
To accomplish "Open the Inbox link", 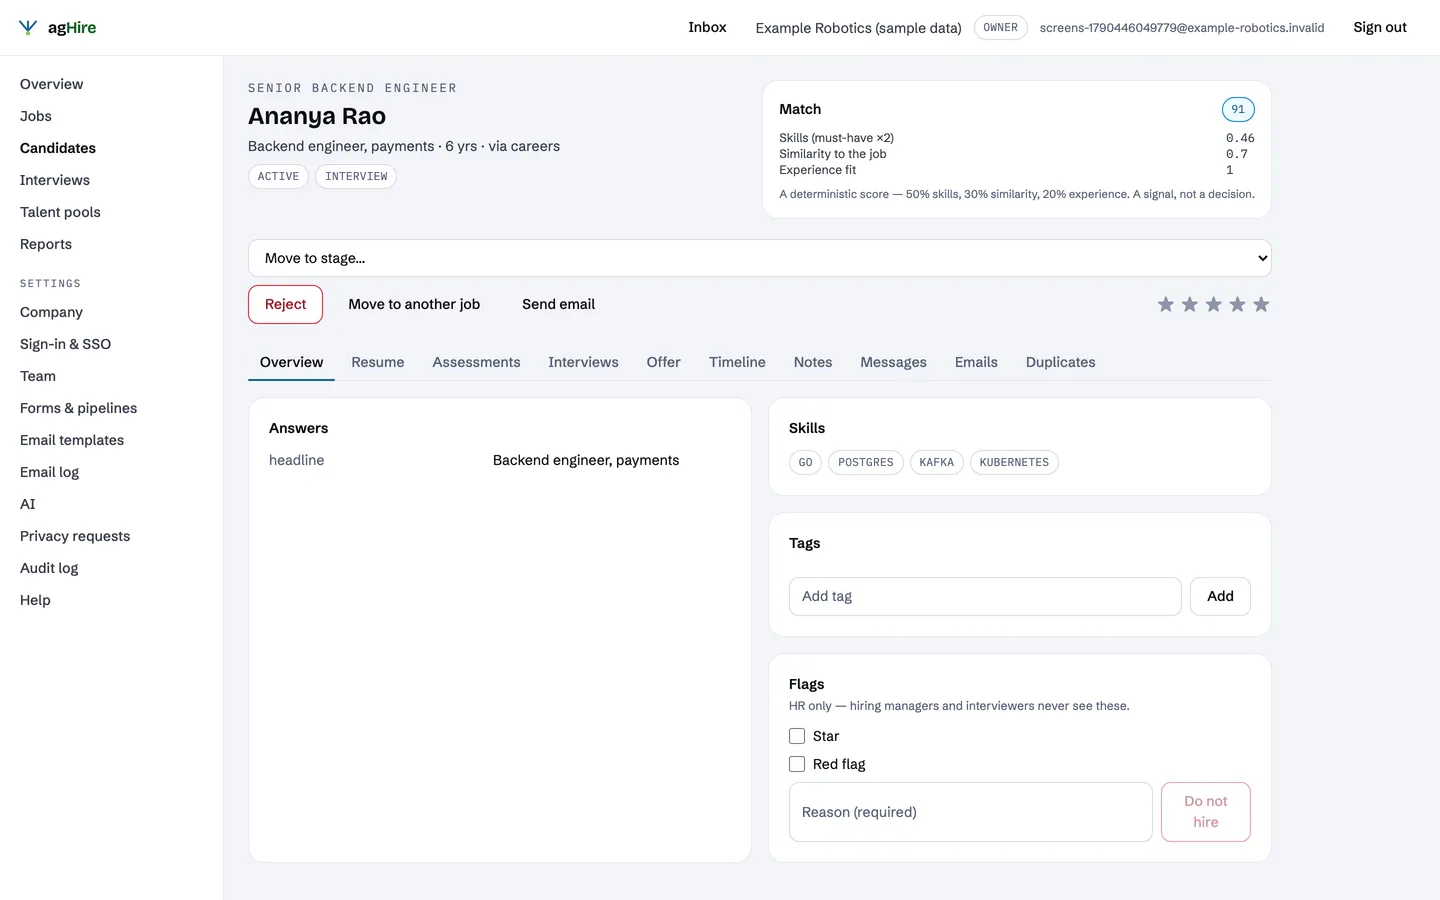I will [707, 27].
